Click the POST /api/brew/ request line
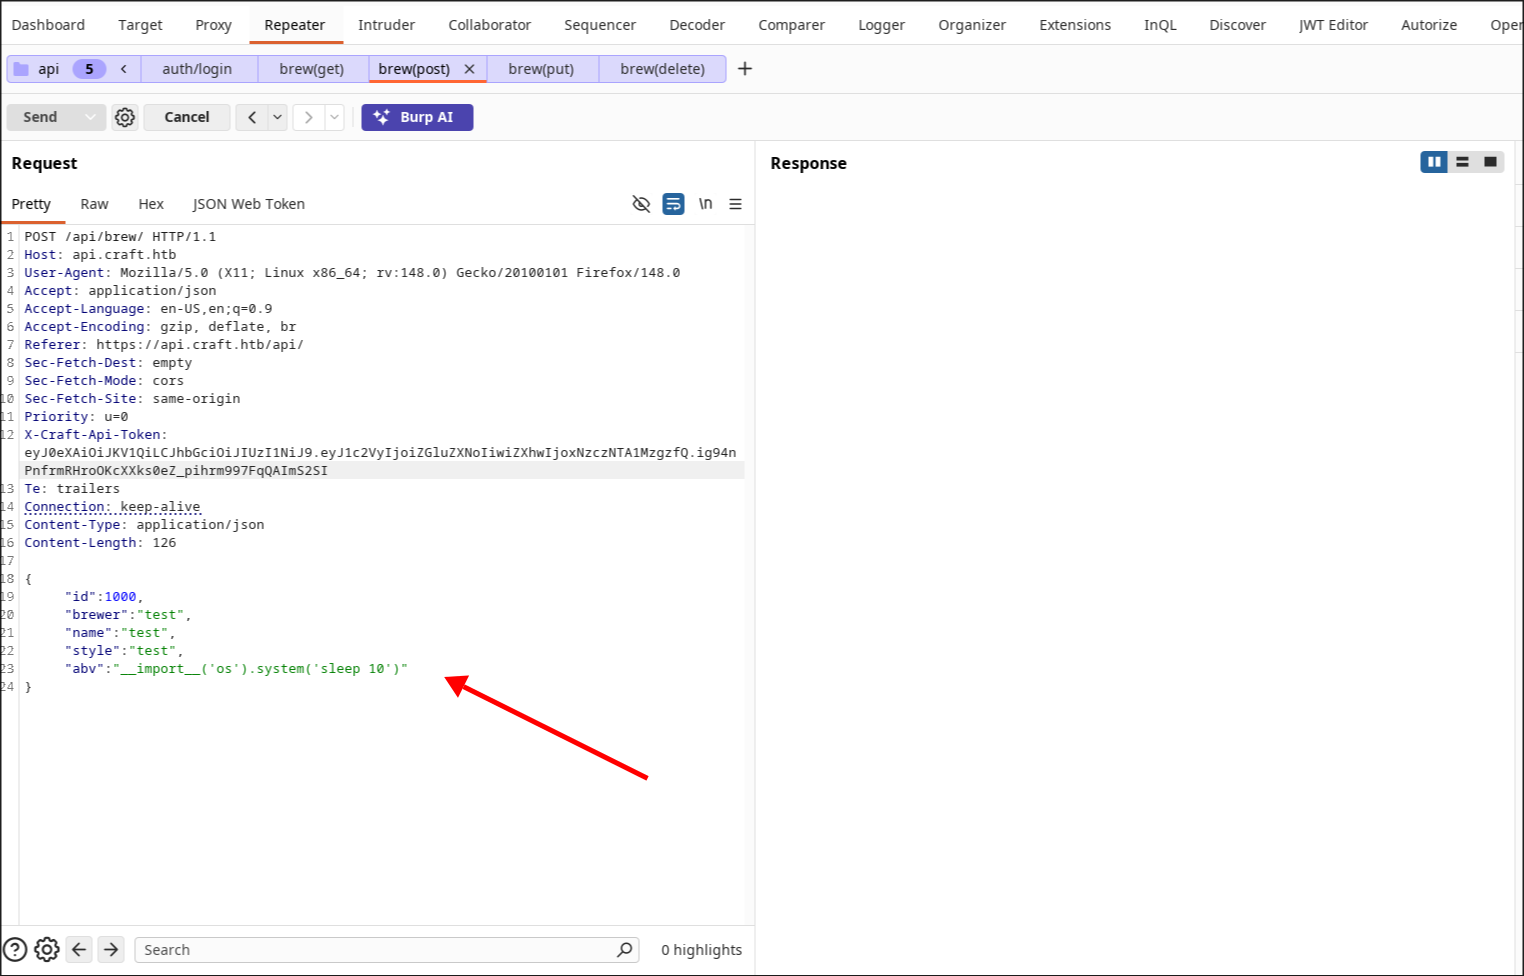Screen dimensions: 1524x976 click(x=120, y=237)
